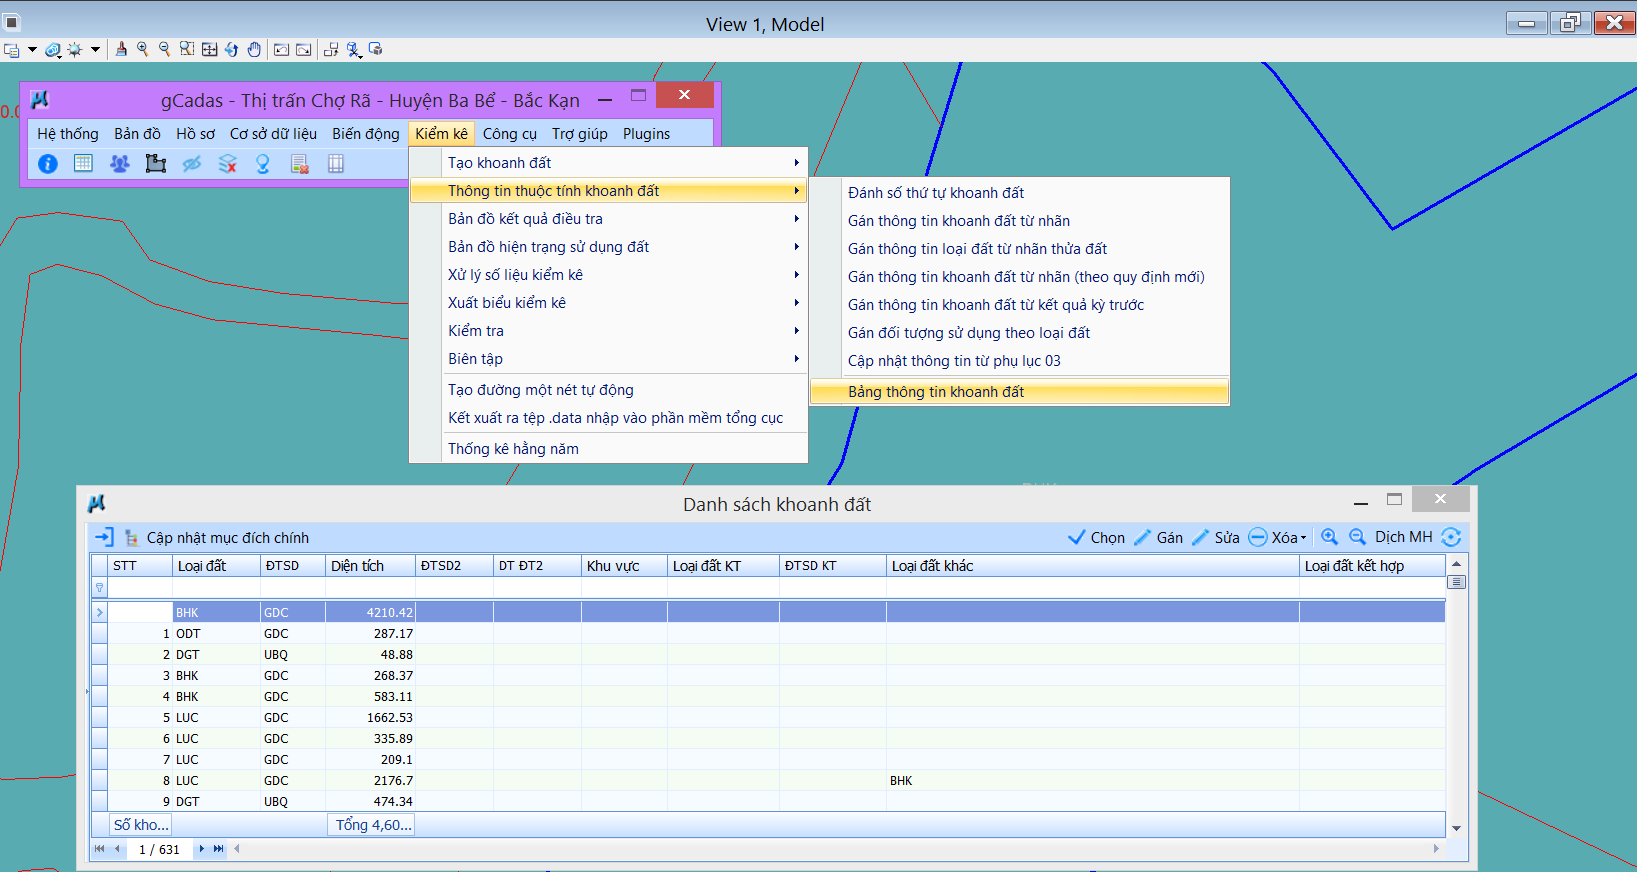Select the parcel polygon icon in gCadas toolbar

(x=156, y=164)
